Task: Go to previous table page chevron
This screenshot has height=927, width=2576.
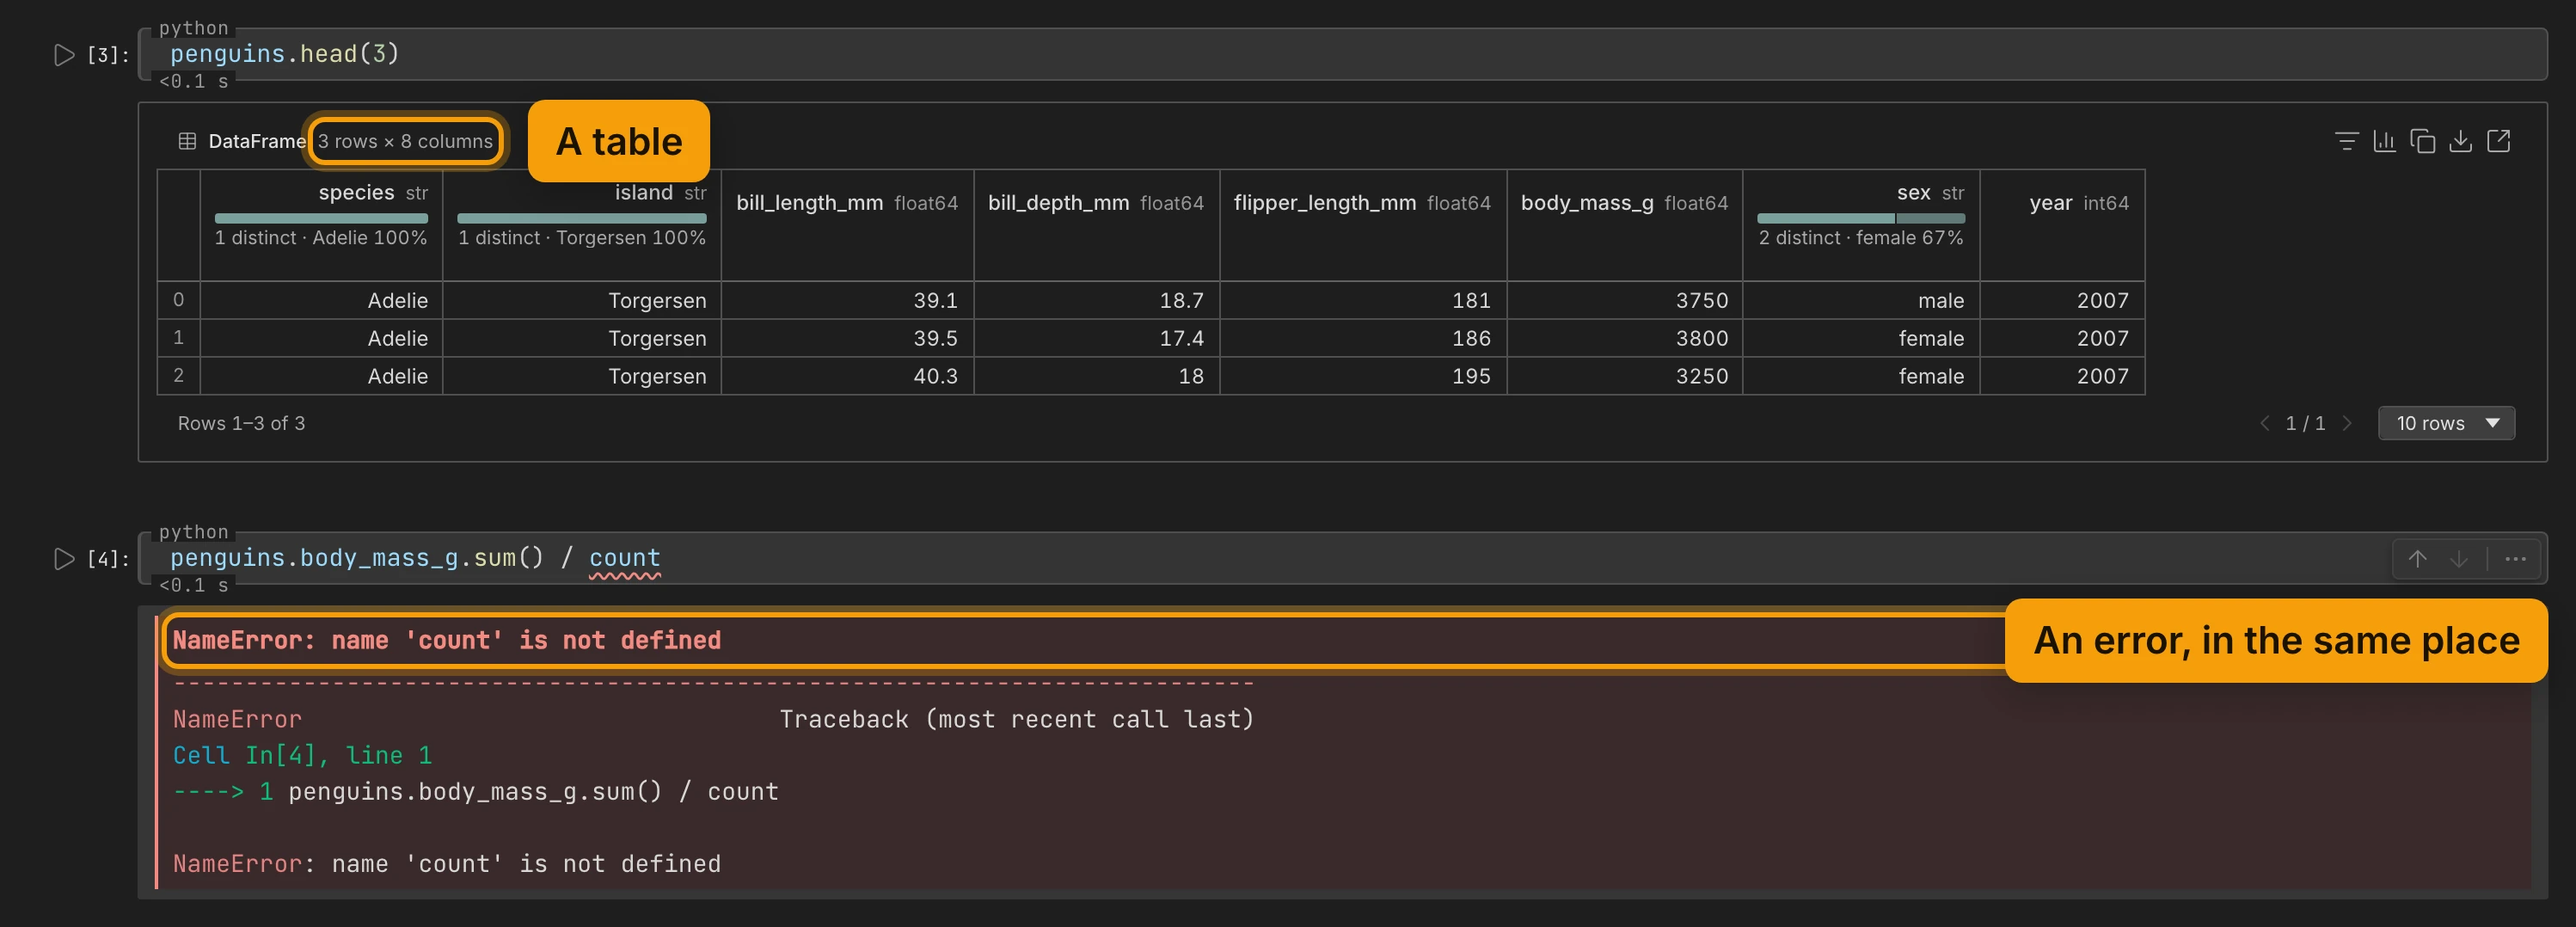Action: pos(2265,423)
